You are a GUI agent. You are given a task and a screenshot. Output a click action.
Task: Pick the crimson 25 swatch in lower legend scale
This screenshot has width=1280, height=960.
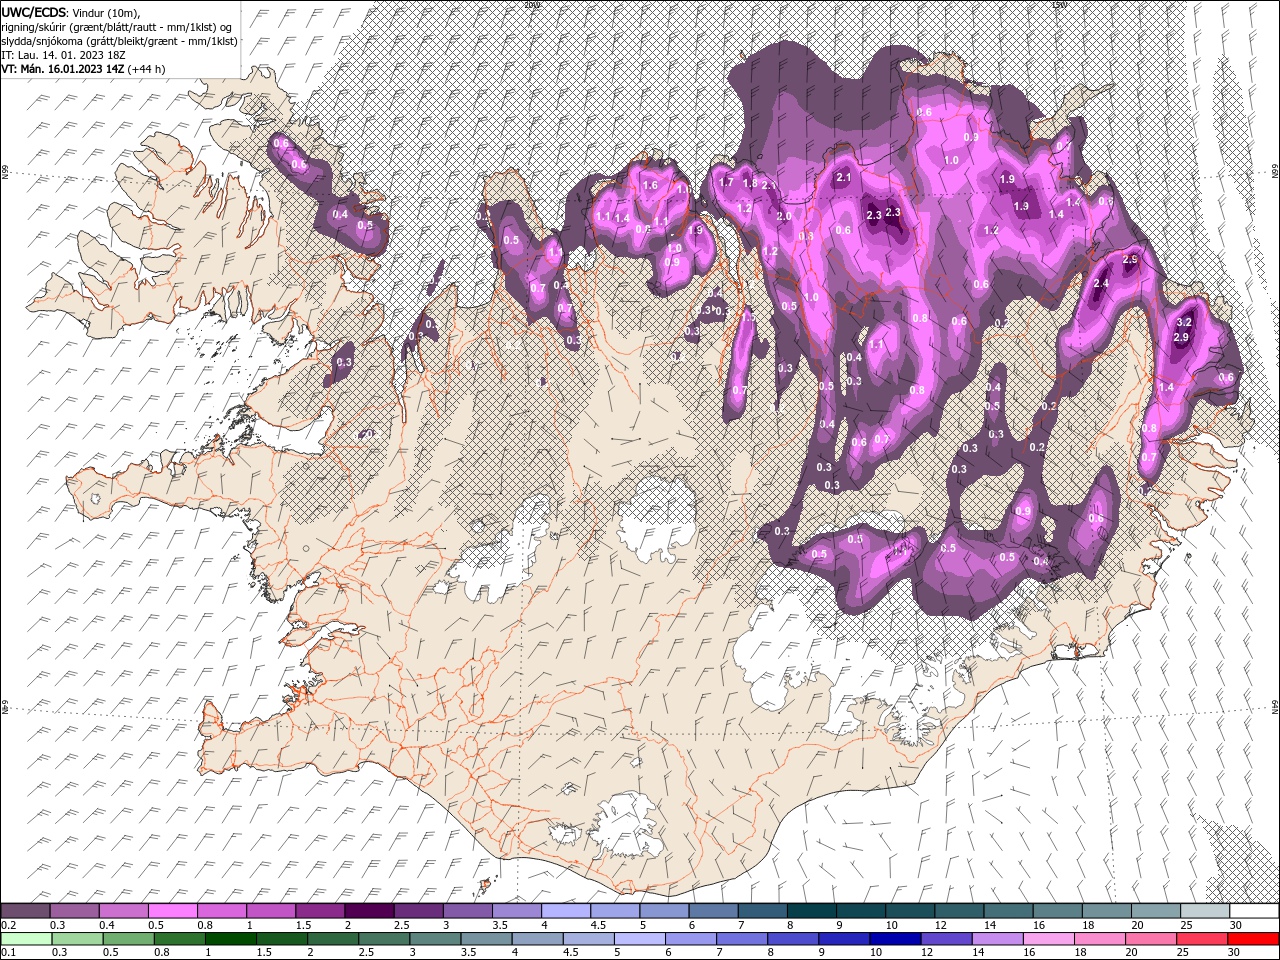pyautogui.click(x=1201, y=939)
